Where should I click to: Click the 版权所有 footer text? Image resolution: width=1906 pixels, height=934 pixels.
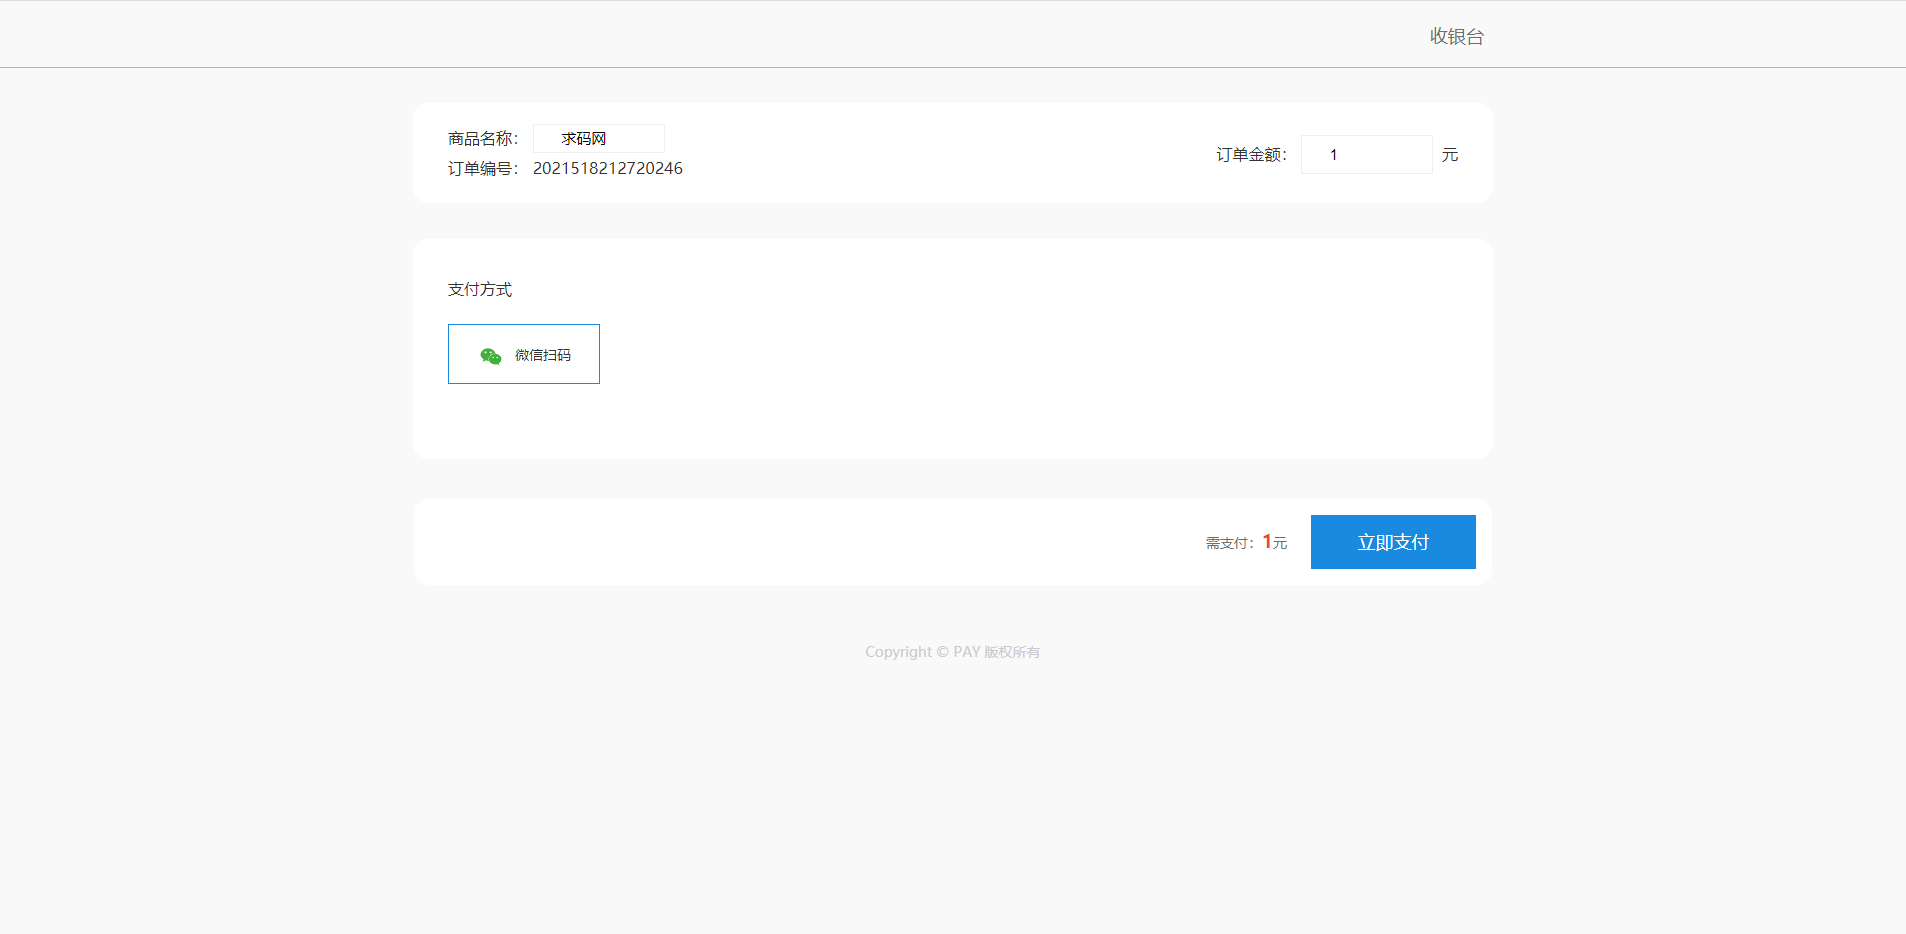[x=1012, y=652]
